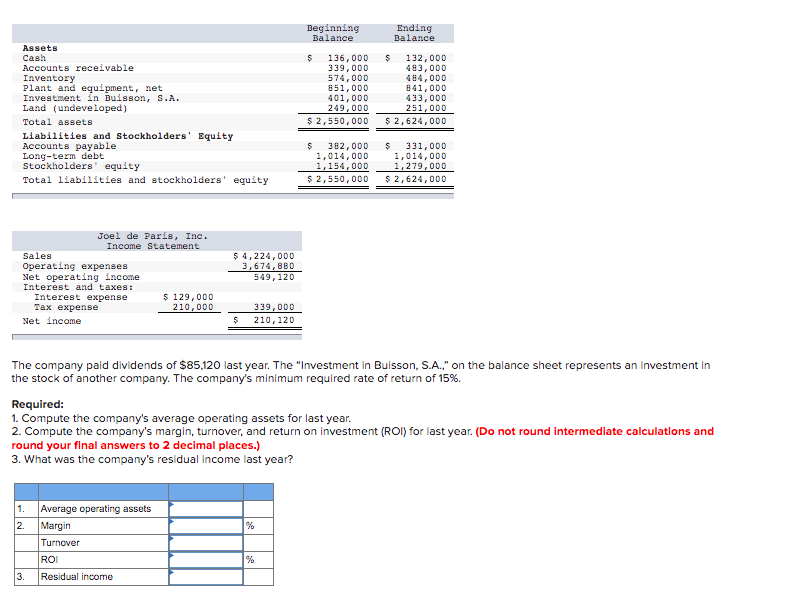Click Plant and equipment beginning value 851,000
This screenshot has width=788, height=597.
[348, 88]
